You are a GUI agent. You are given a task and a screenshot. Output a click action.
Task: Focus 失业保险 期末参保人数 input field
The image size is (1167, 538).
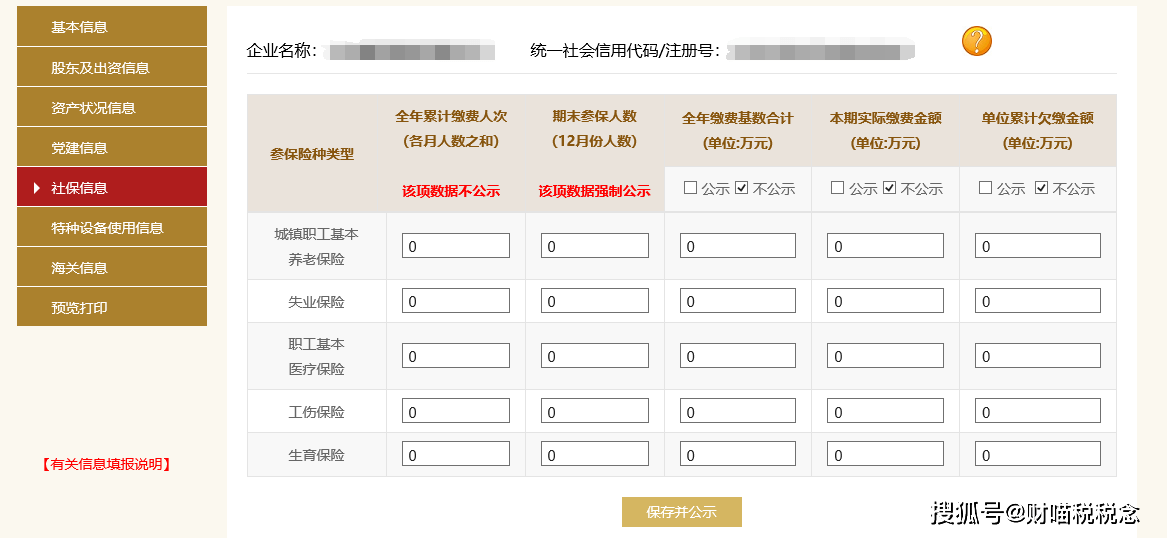coord(595,301)
